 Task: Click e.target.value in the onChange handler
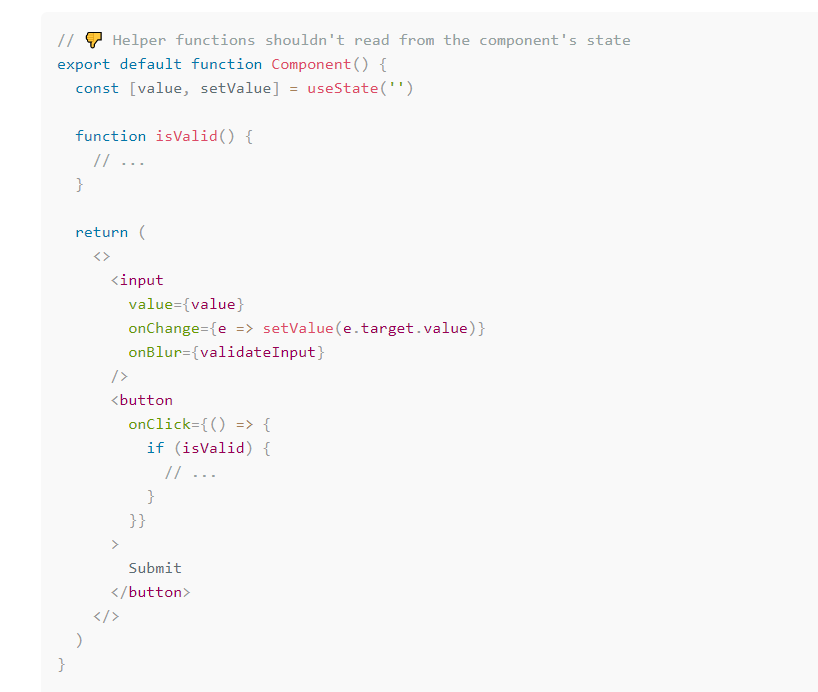[405, 328]
